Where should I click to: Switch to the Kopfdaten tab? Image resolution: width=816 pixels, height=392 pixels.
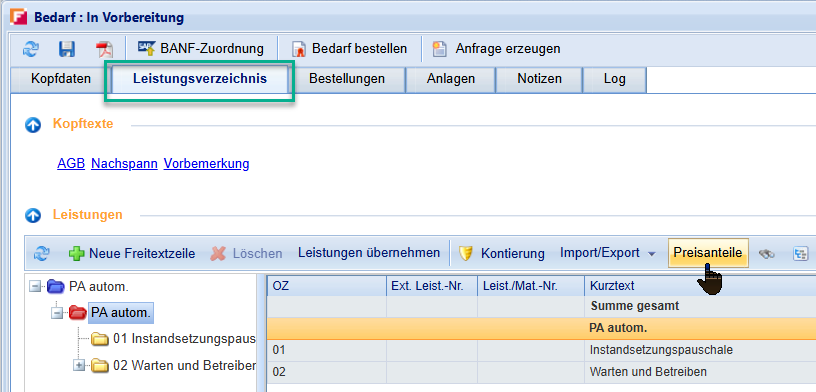click(61, 79)
